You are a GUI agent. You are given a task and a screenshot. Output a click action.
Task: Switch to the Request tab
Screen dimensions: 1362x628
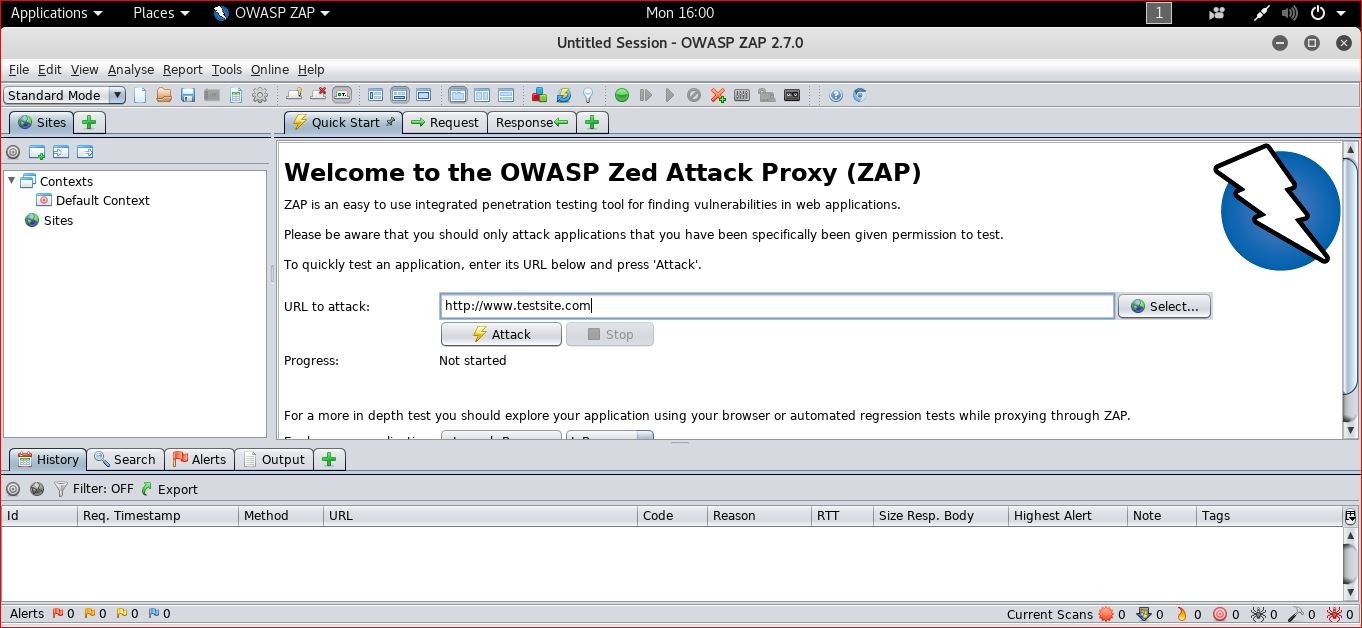pos(445,122)
